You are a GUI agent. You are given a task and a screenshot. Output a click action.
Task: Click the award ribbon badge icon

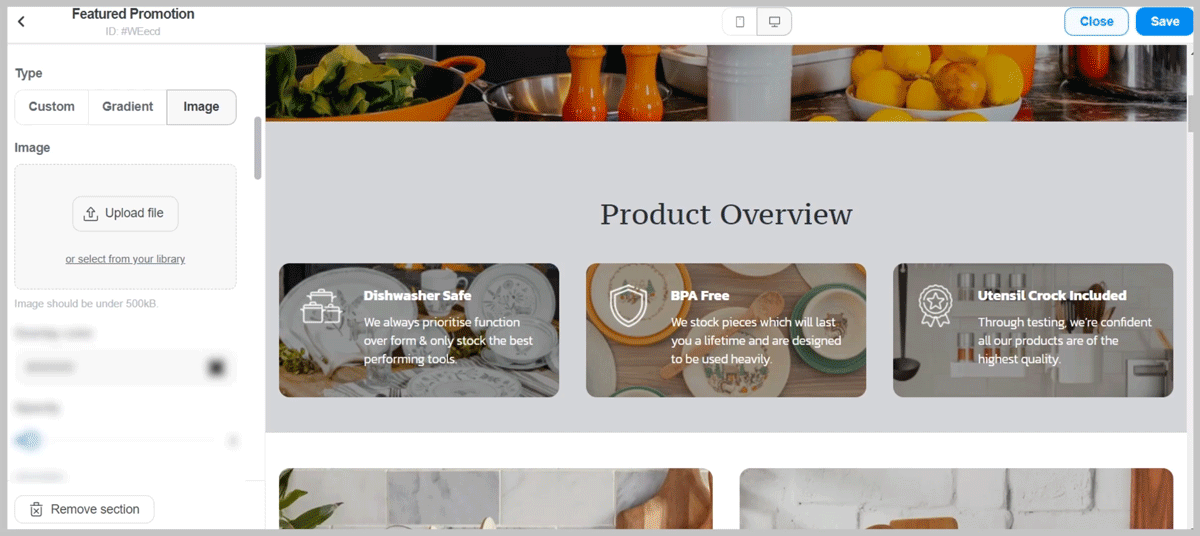click(x=936, y=306)
